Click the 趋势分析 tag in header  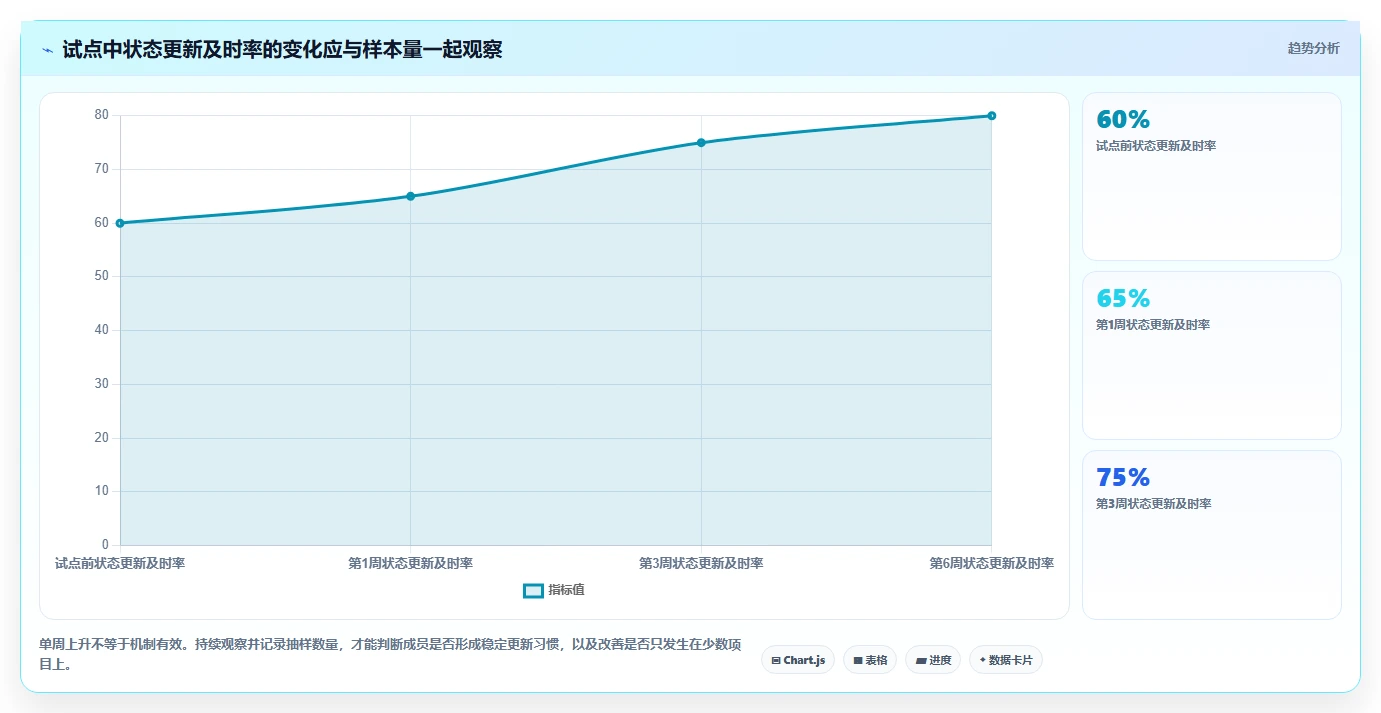[1313, 48]
